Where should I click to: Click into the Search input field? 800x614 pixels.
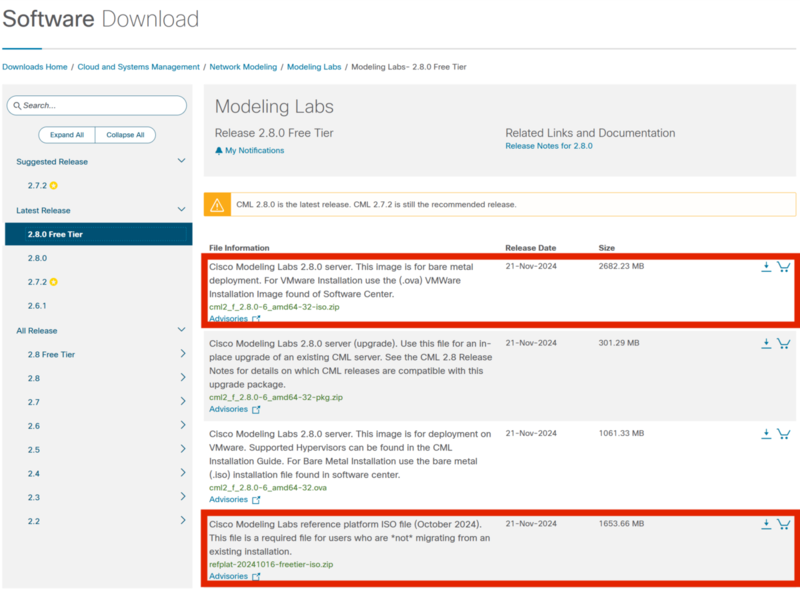click(x=97, y=106)
